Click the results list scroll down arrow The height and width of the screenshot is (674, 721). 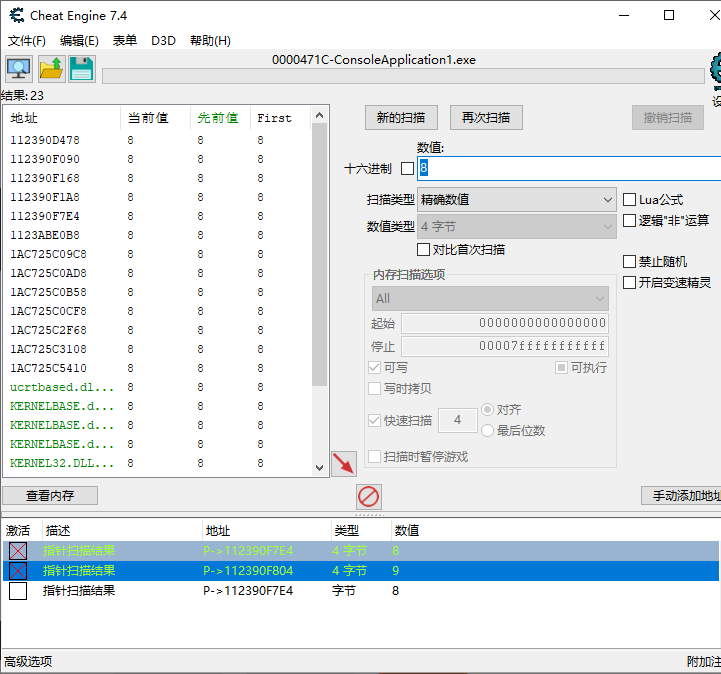click(320, 468)
